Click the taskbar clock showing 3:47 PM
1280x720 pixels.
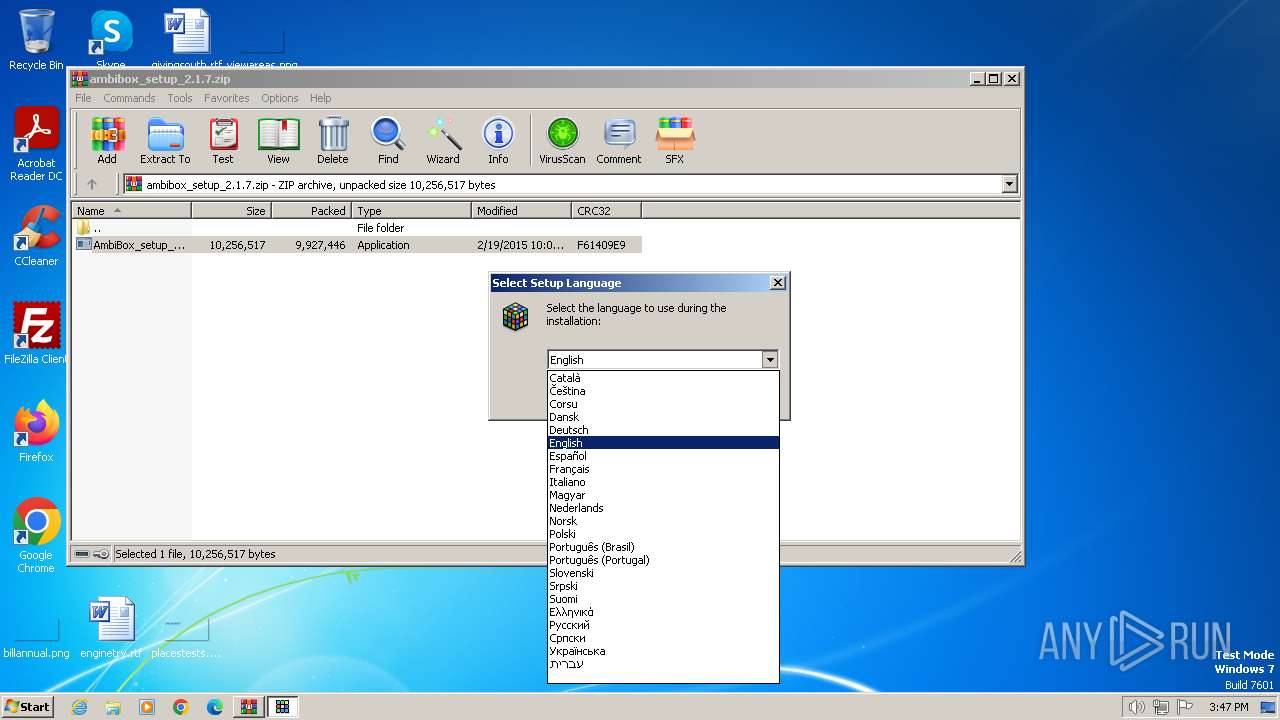tap(1228, 707)
